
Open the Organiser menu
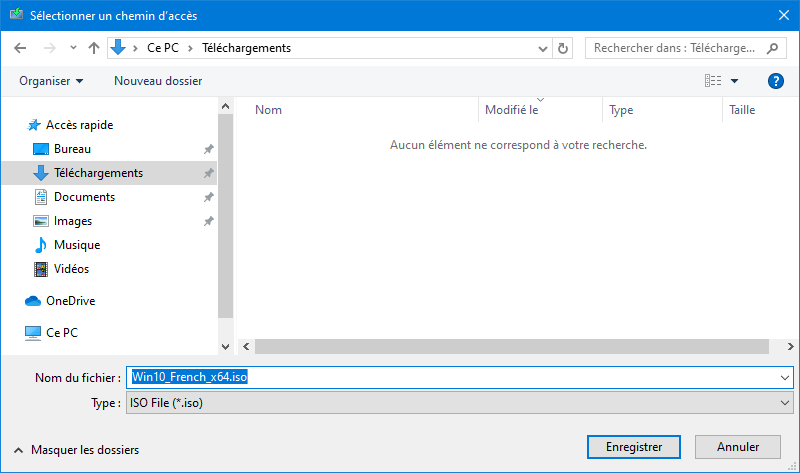pos(51,81)
